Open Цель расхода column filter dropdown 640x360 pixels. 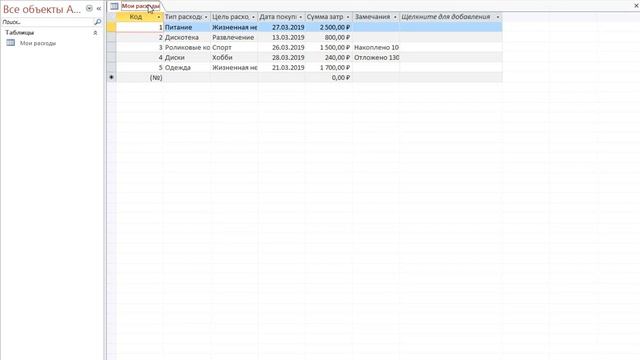click(253, 17)
